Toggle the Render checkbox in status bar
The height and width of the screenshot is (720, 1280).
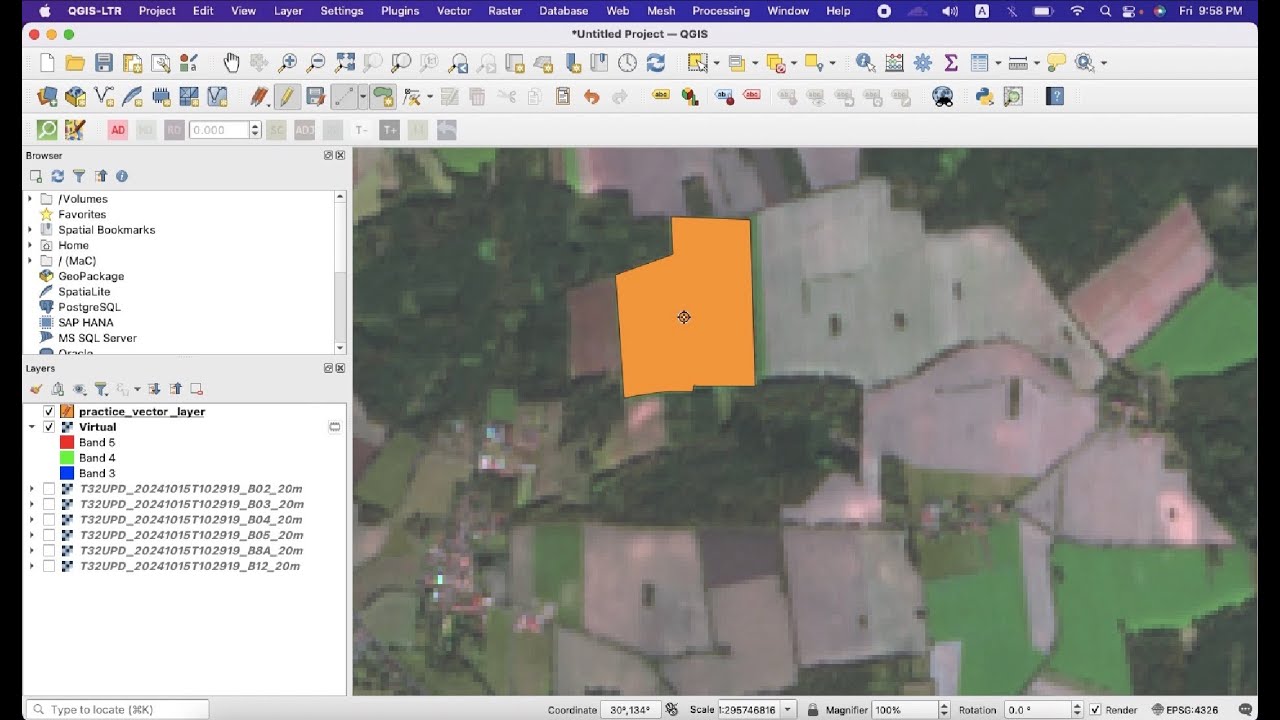(x=1095, y=710)
